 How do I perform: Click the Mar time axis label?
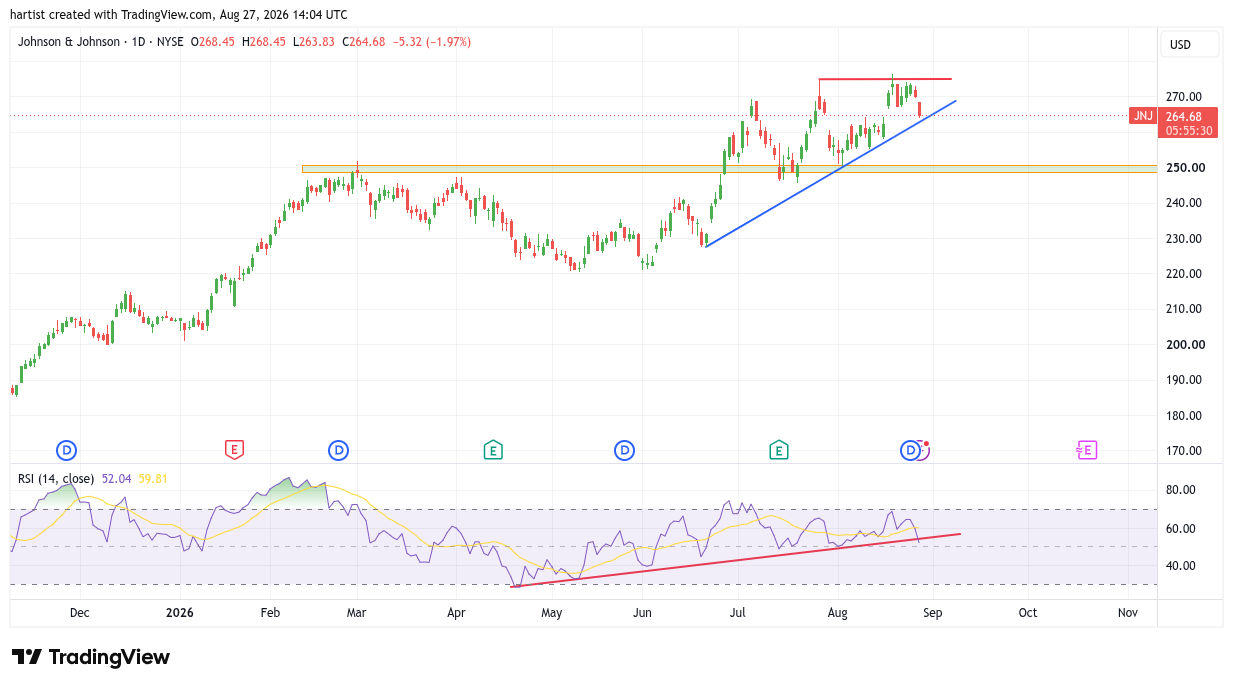(358, 613)
